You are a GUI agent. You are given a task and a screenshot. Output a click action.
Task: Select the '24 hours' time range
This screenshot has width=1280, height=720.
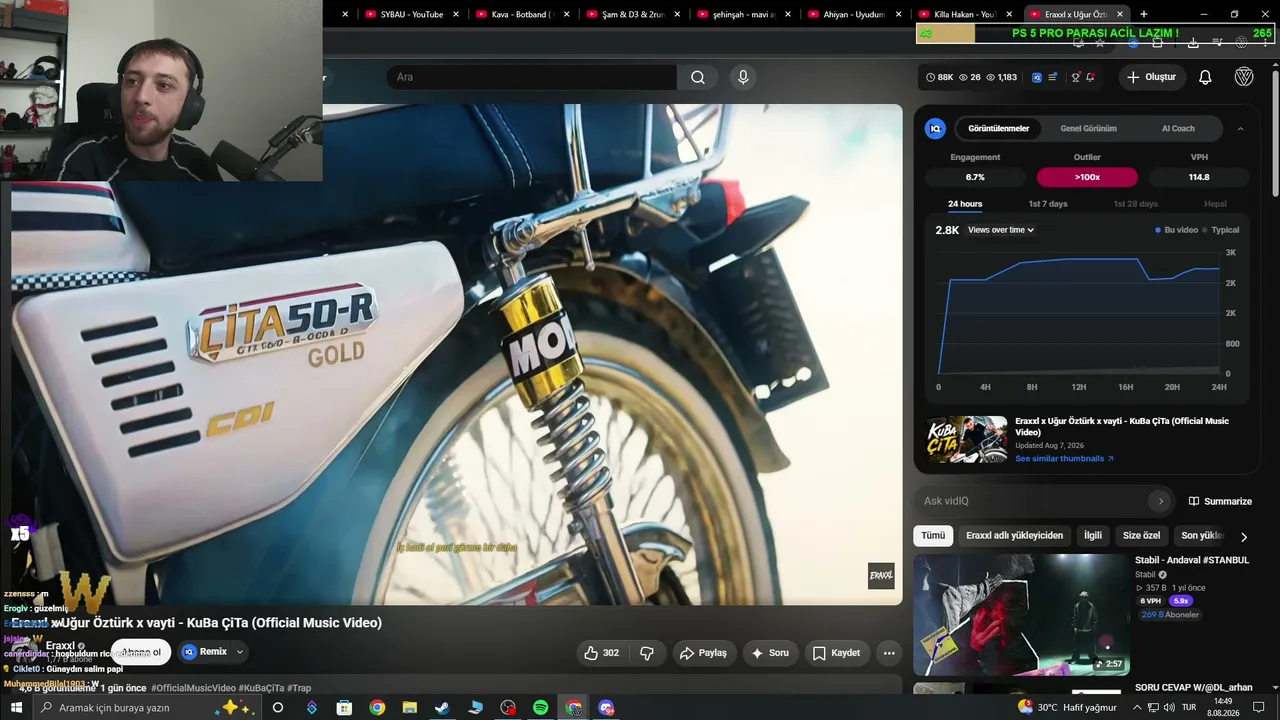pos(965,204)
